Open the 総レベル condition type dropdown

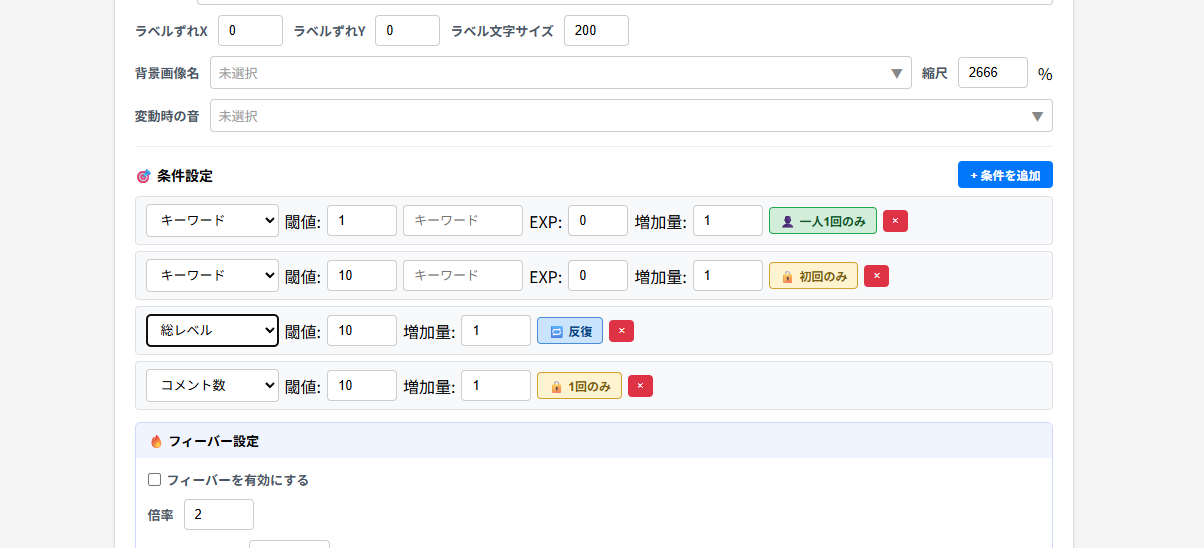tap(212, 330)
